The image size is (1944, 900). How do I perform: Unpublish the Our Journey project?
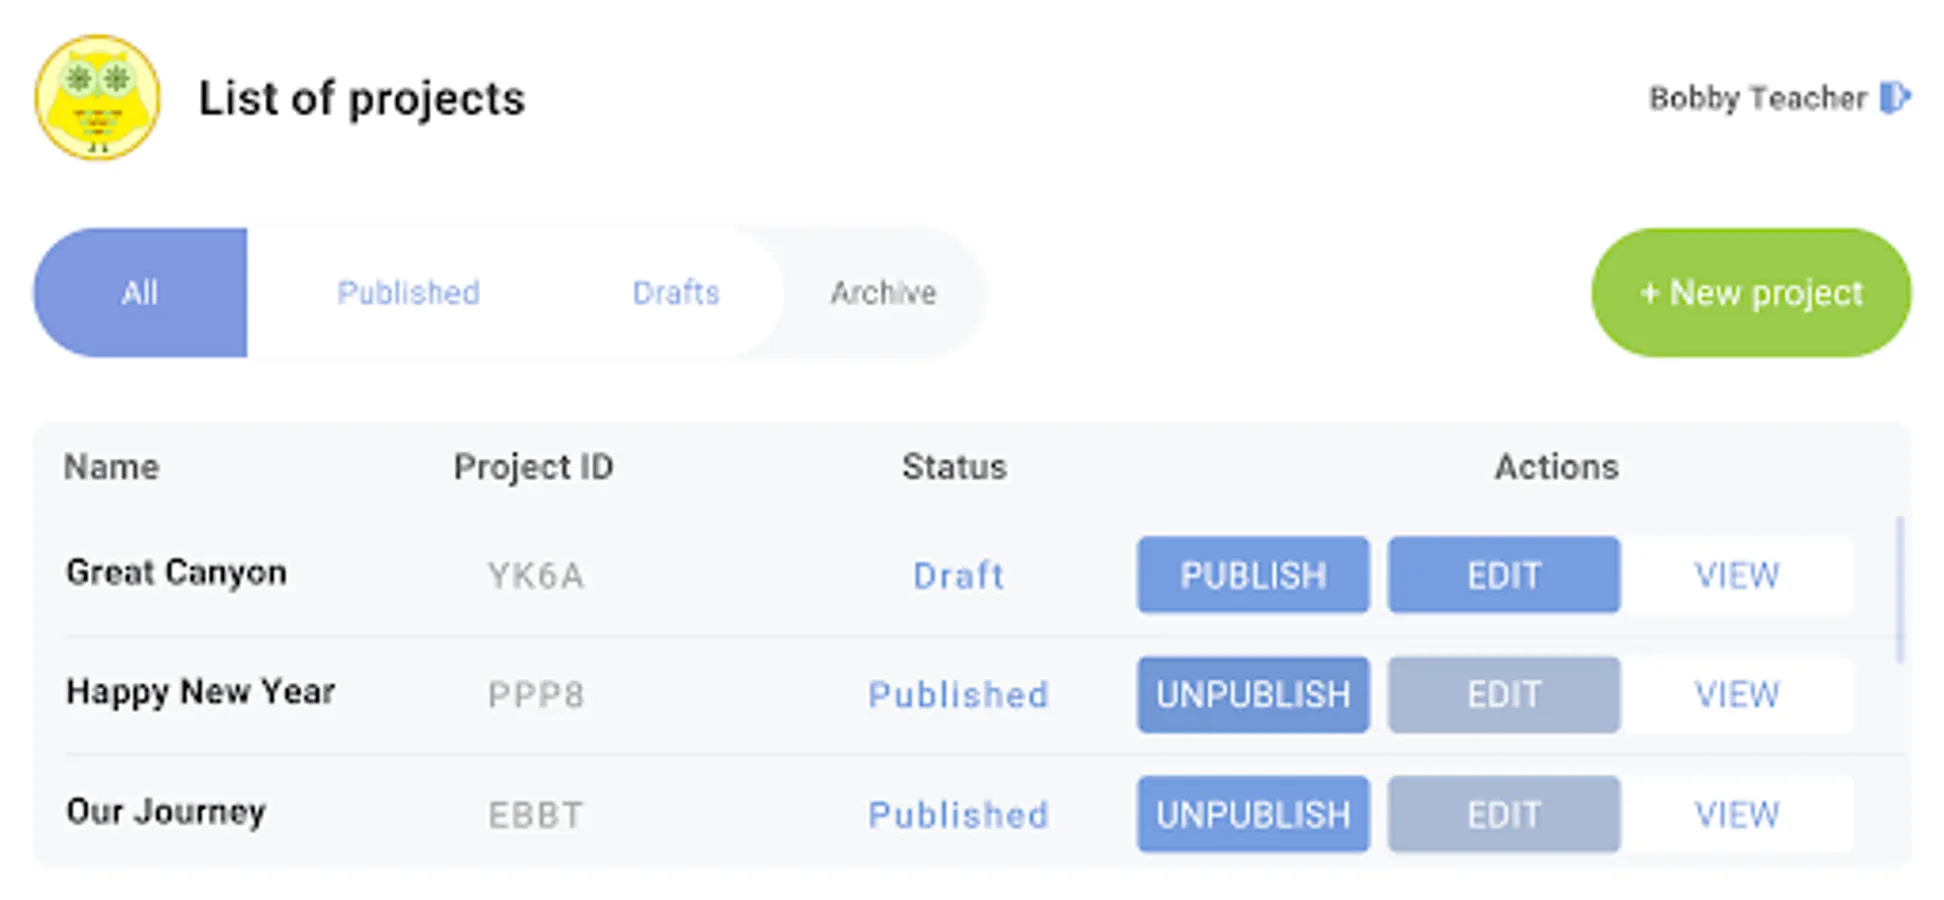pyautogui.click(x=1252, y=815)
